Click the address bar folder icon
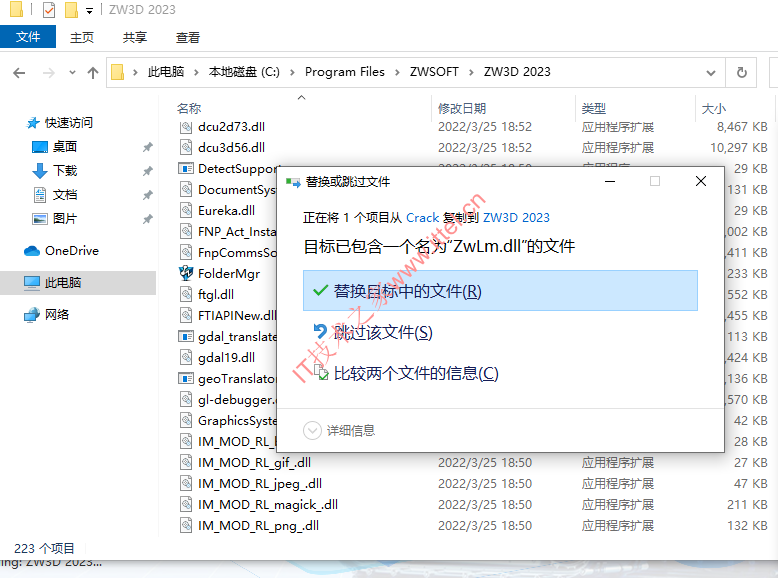This screenshot has width=778, height=578. click(118, 72)
